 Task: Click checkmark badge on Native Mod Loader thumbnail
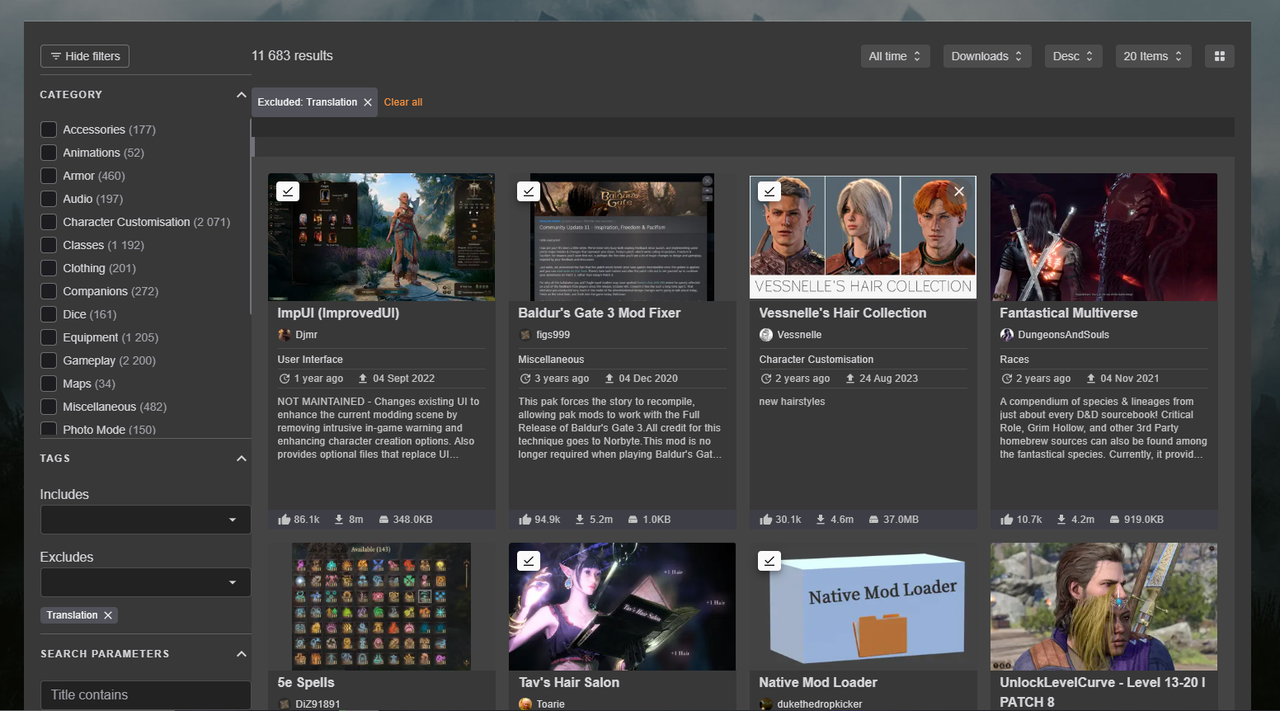pos(769,561)
